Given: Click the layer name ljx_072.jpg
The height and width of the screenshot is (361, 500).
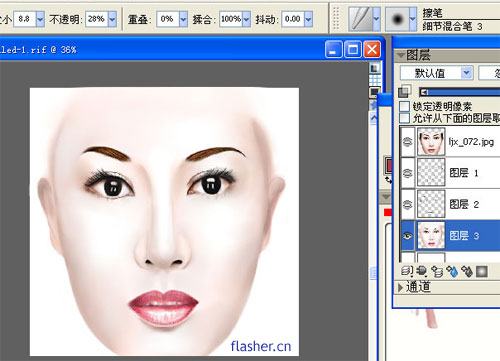Looking at the screenshot, I should coord(471,142).
